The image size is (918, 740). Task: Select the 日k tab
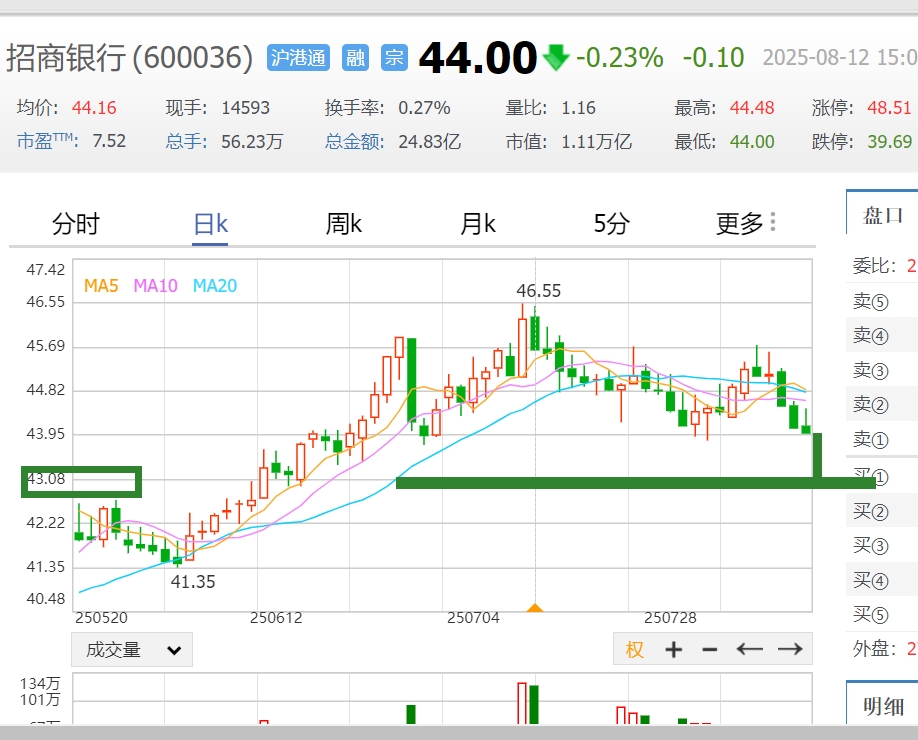[210, 224]
